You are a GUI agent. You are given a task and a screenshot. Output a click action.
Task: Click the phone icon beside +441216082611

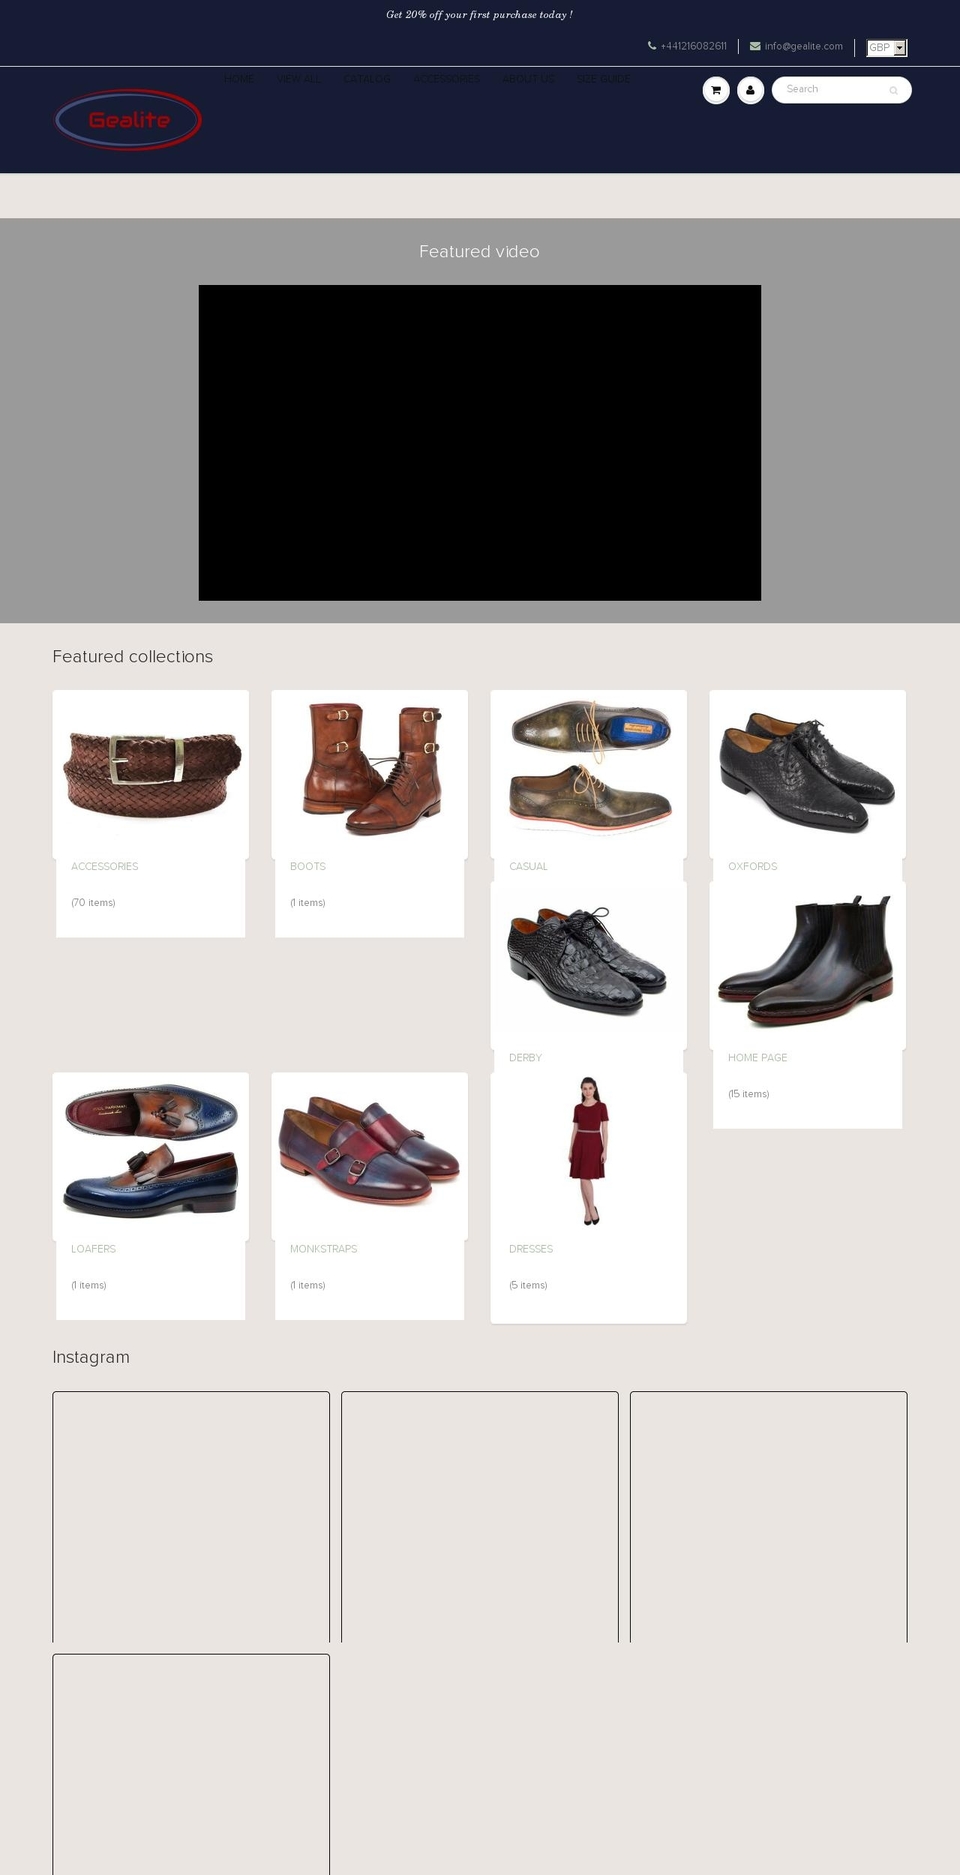coord(652,46)
